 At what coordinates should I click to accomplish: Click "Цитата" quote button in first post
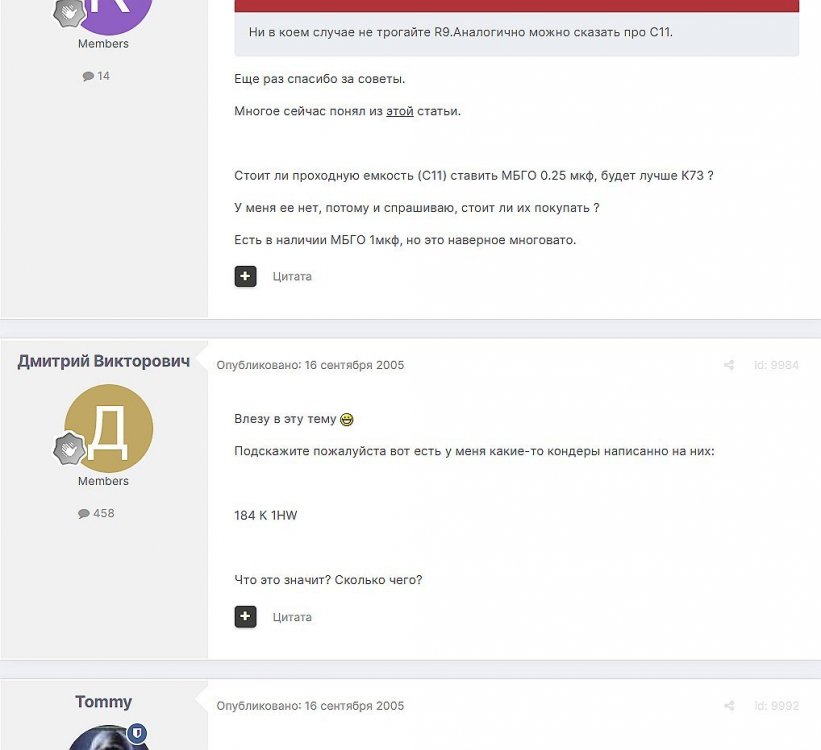pos(292,277)
